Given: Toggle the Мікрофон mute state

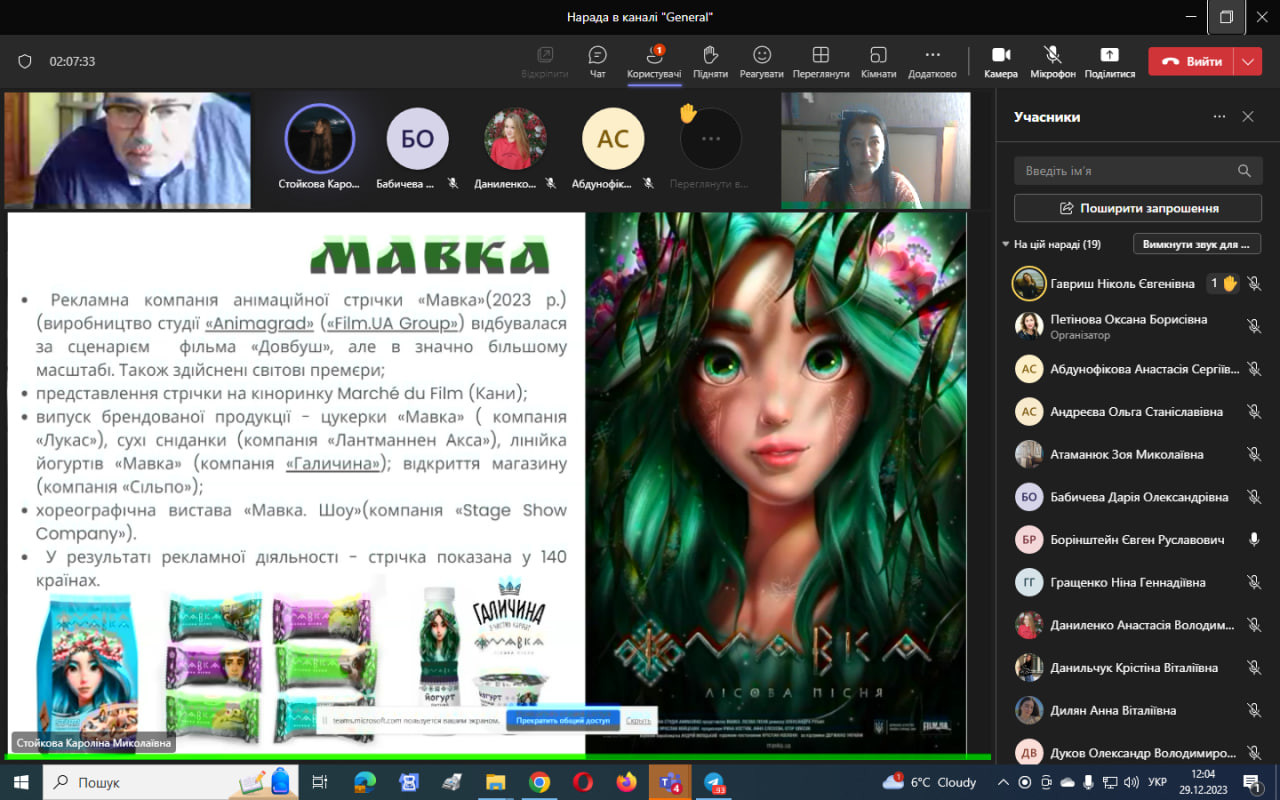Looking at the screenshot, I should [1053, 61].
